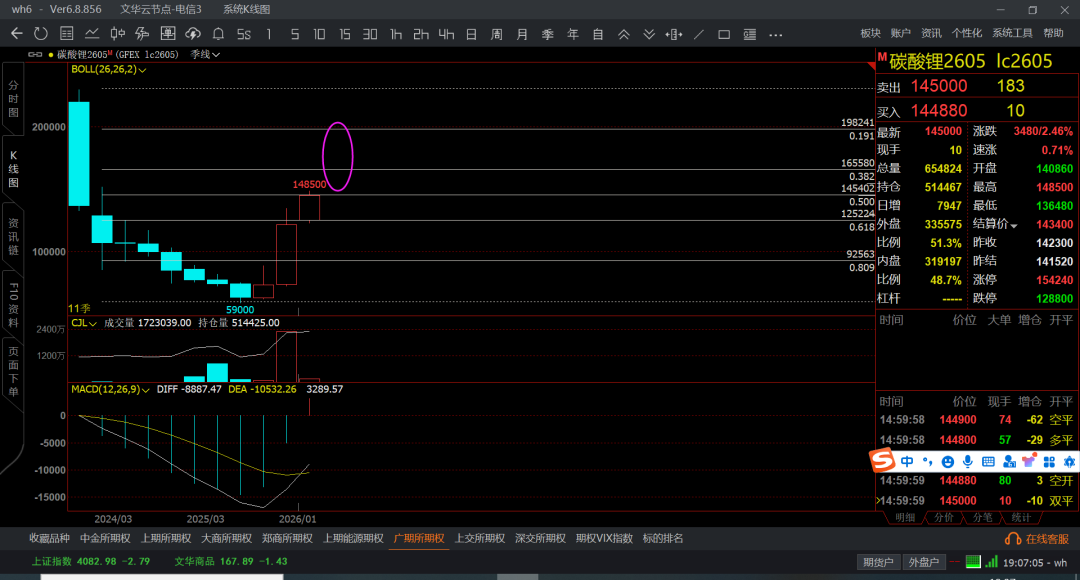Switch to quarterly K-line (季)
The width and height of the screenshot is (1080, 580).
click(x=548, y=34)
